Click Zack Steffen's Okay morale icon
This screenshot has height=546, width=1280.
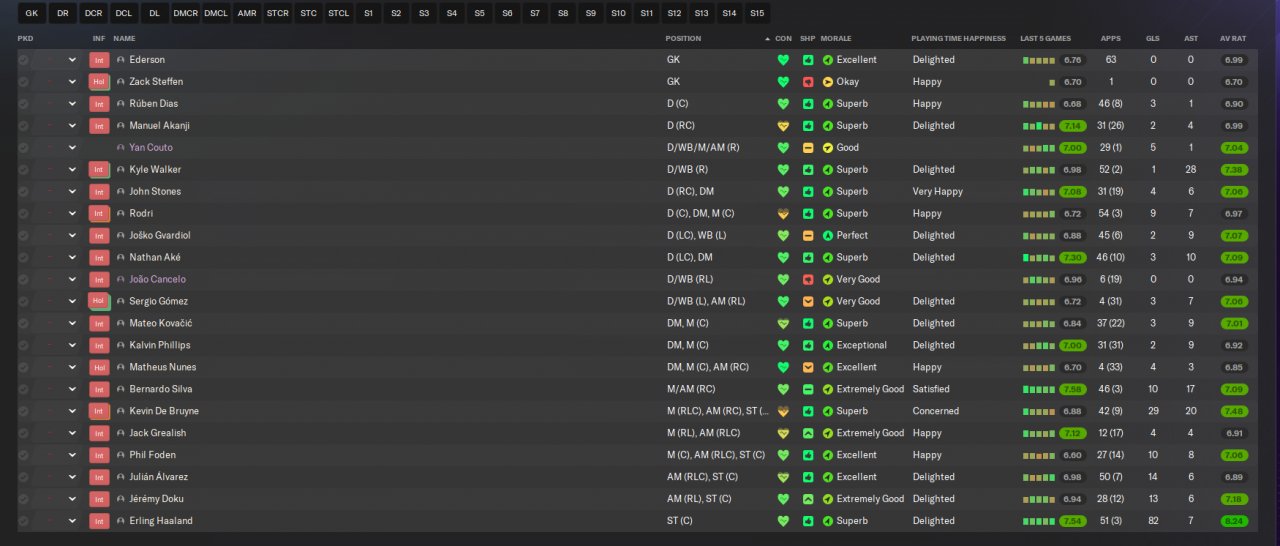(828, 82)
